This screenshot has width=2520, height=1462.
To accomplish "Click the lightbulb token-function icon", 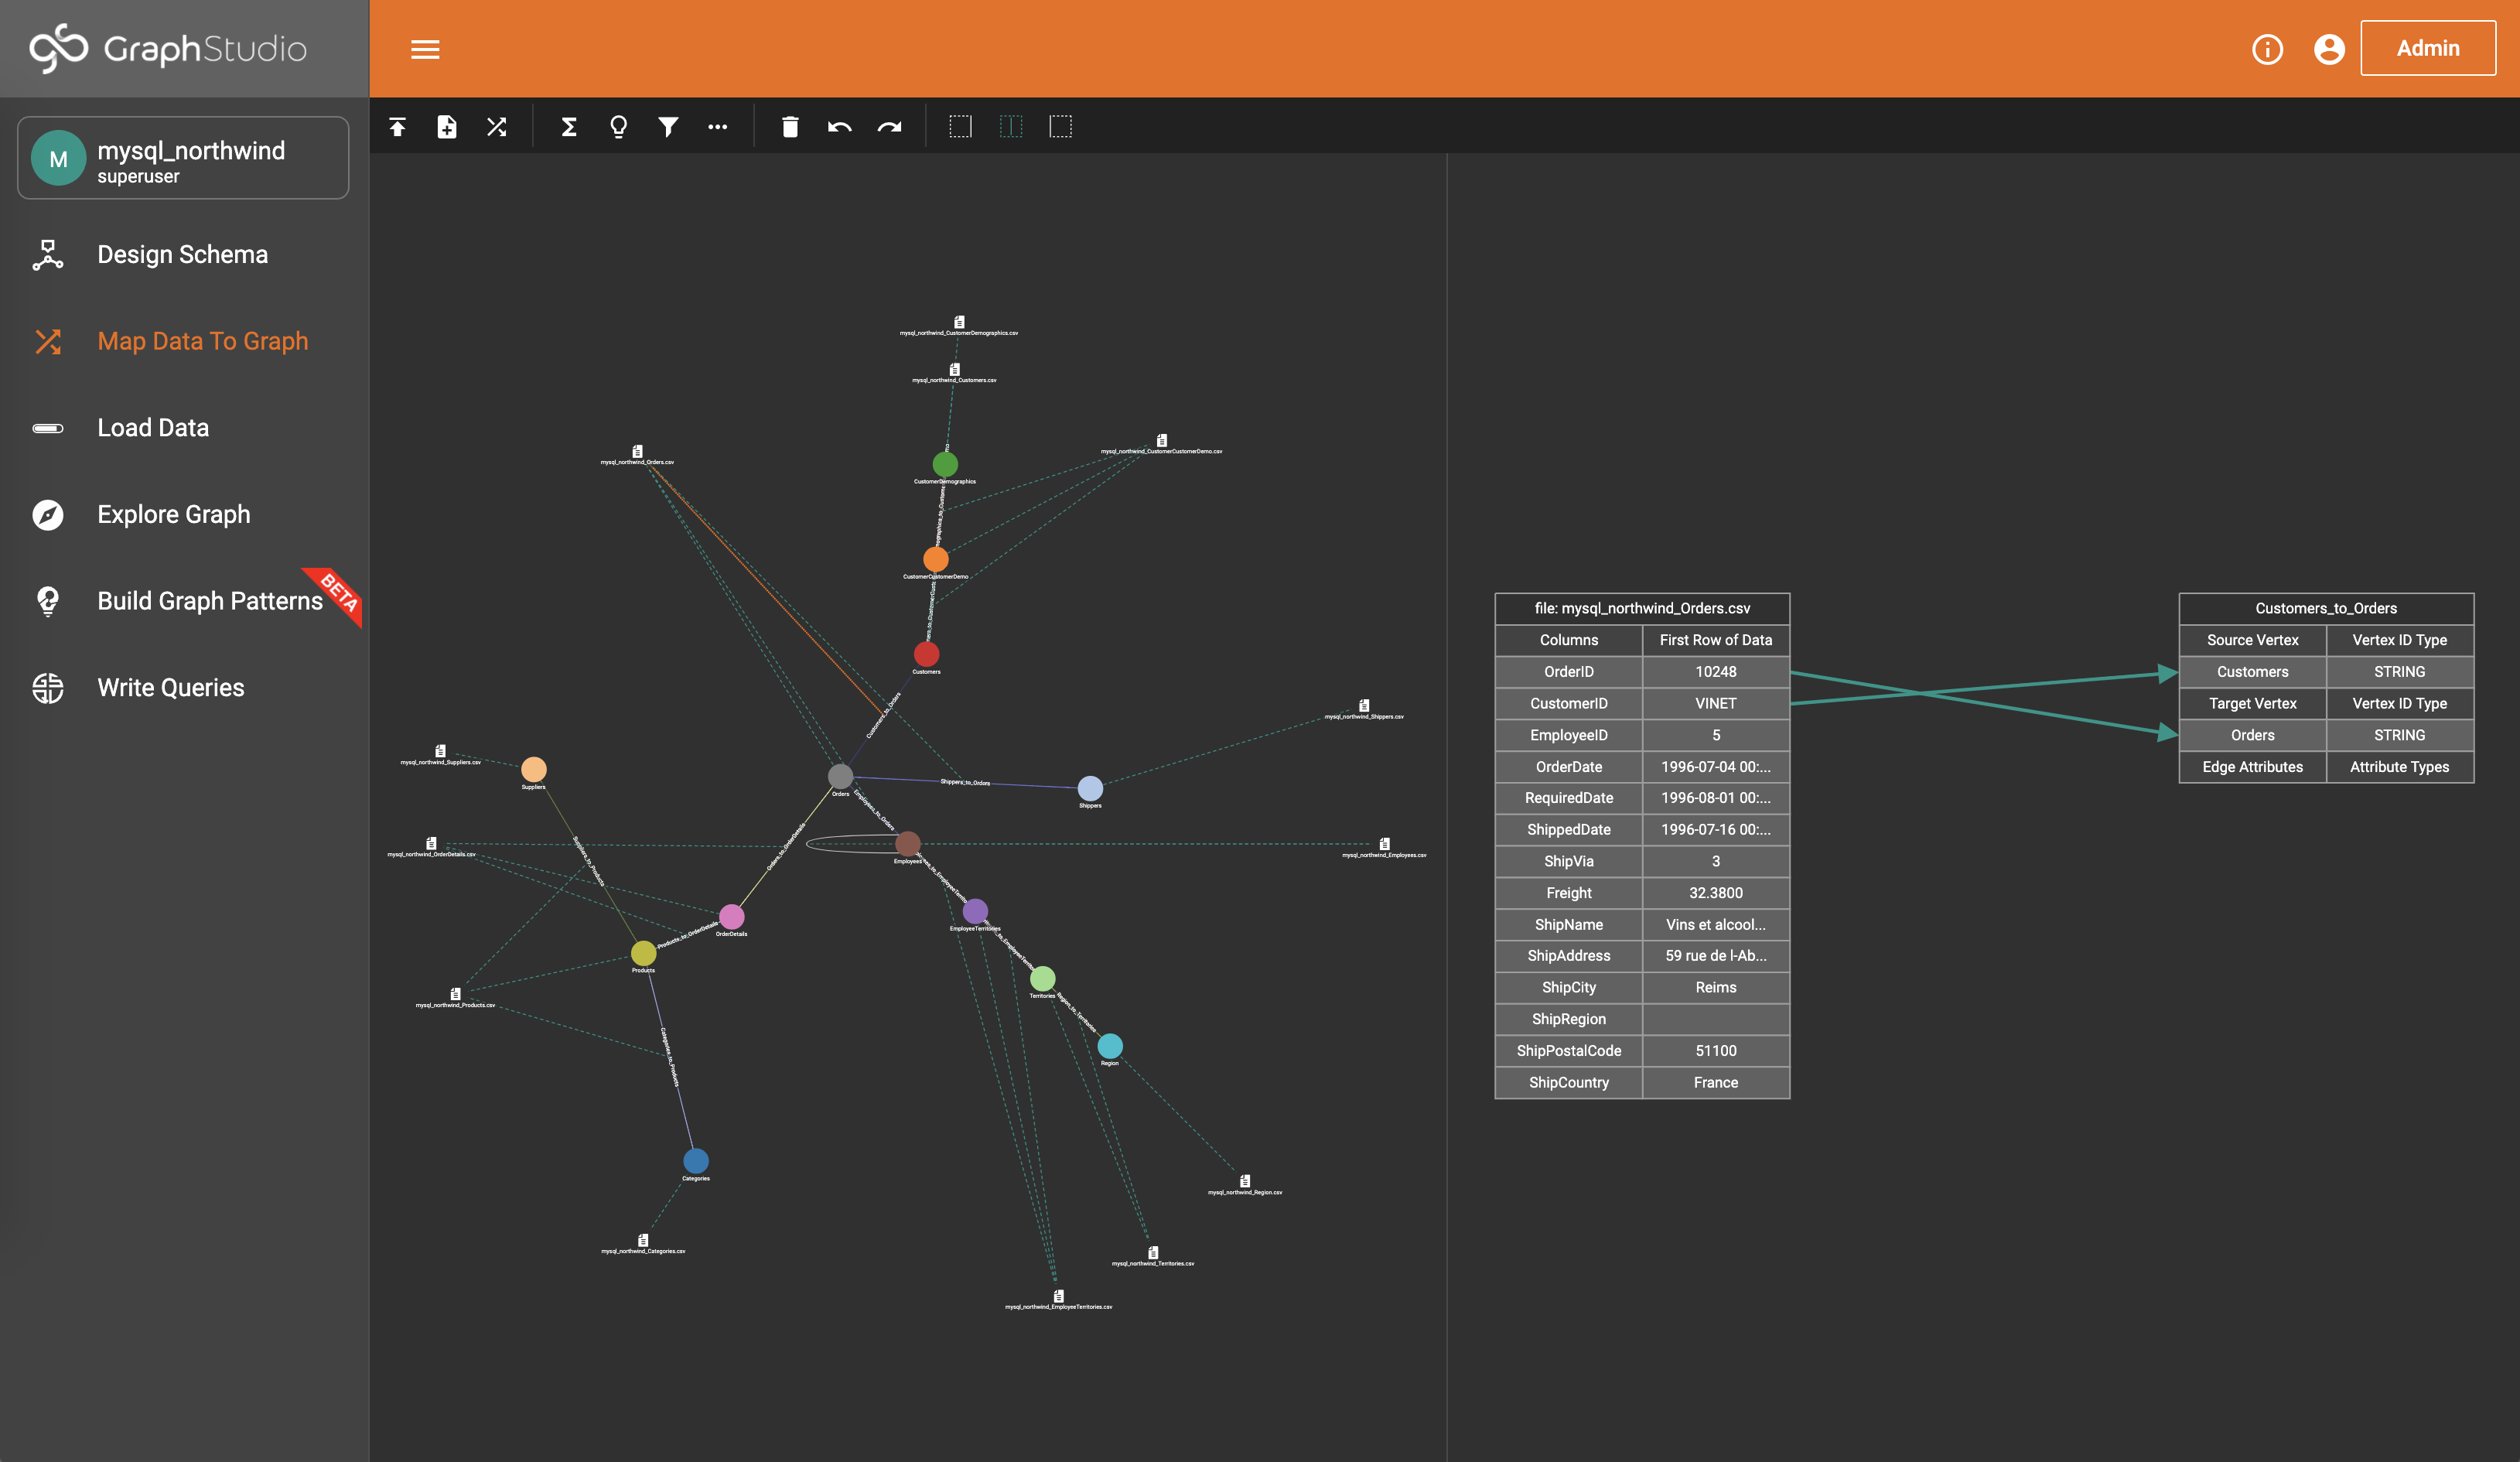I will pyautogui.click(x=618, y=126).
